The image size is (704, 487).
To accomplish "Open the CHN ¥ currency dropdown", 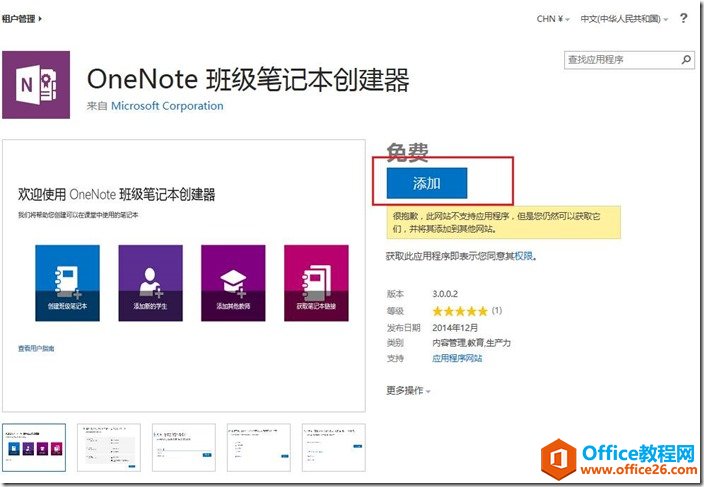I will 553,19.
